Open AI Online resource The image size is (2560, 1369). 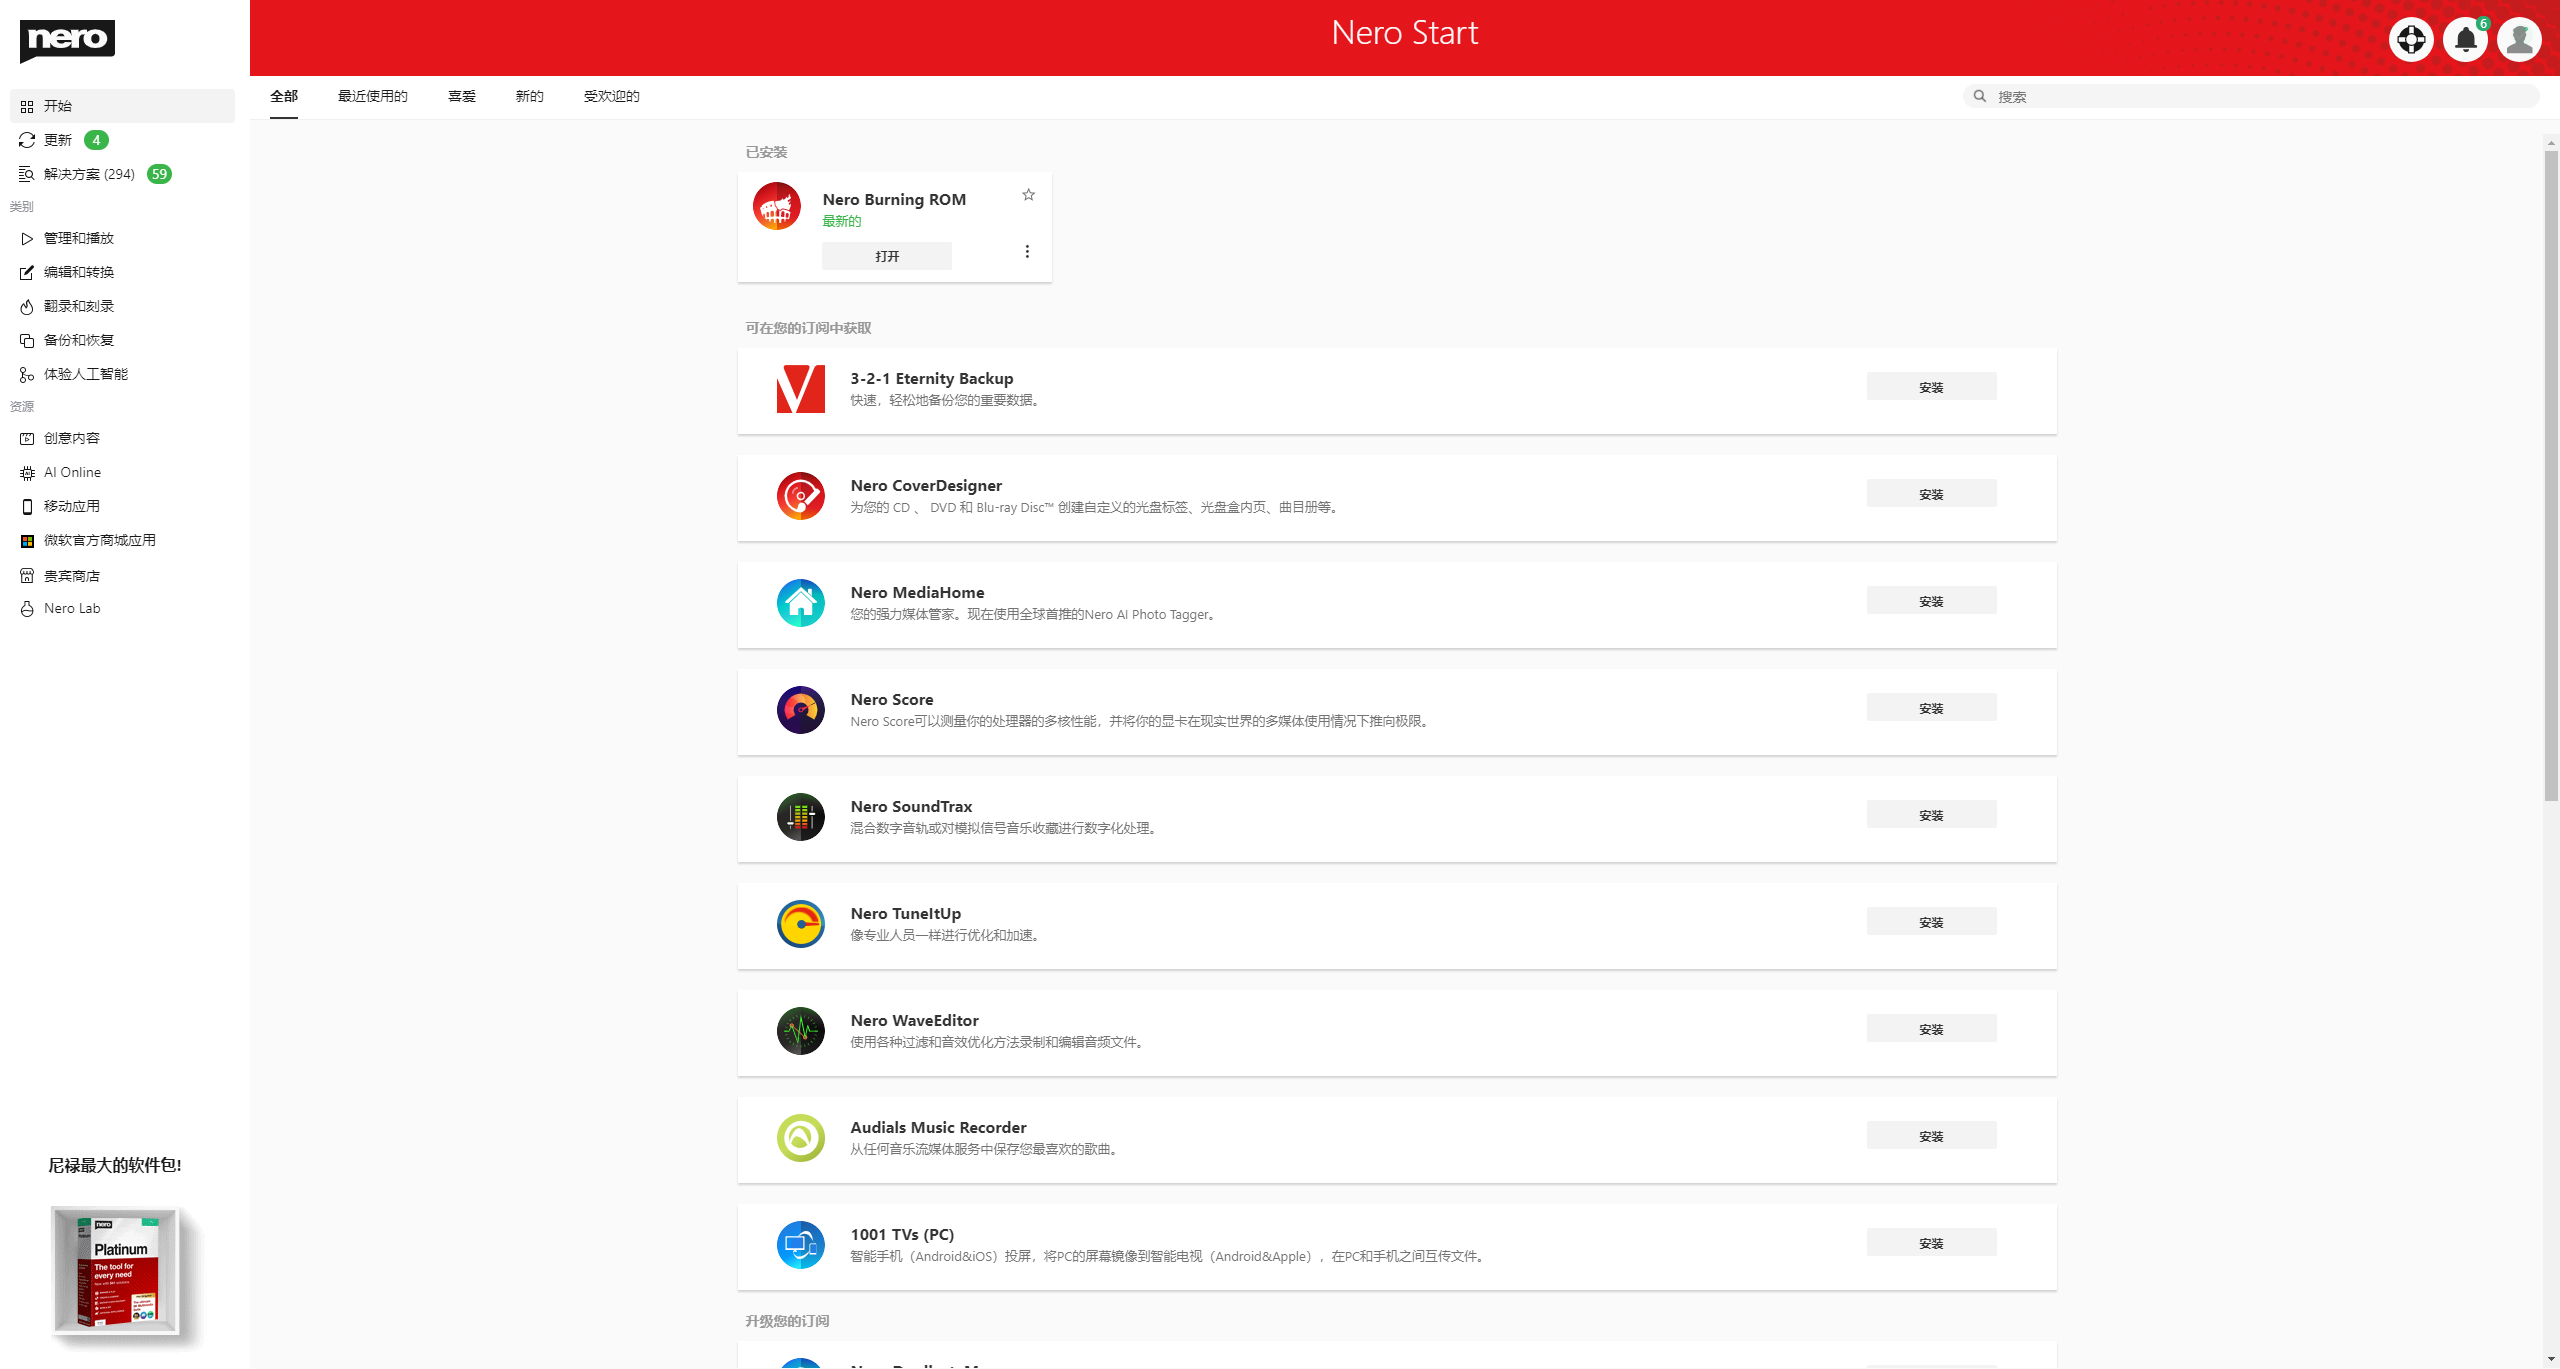[122, 472]
